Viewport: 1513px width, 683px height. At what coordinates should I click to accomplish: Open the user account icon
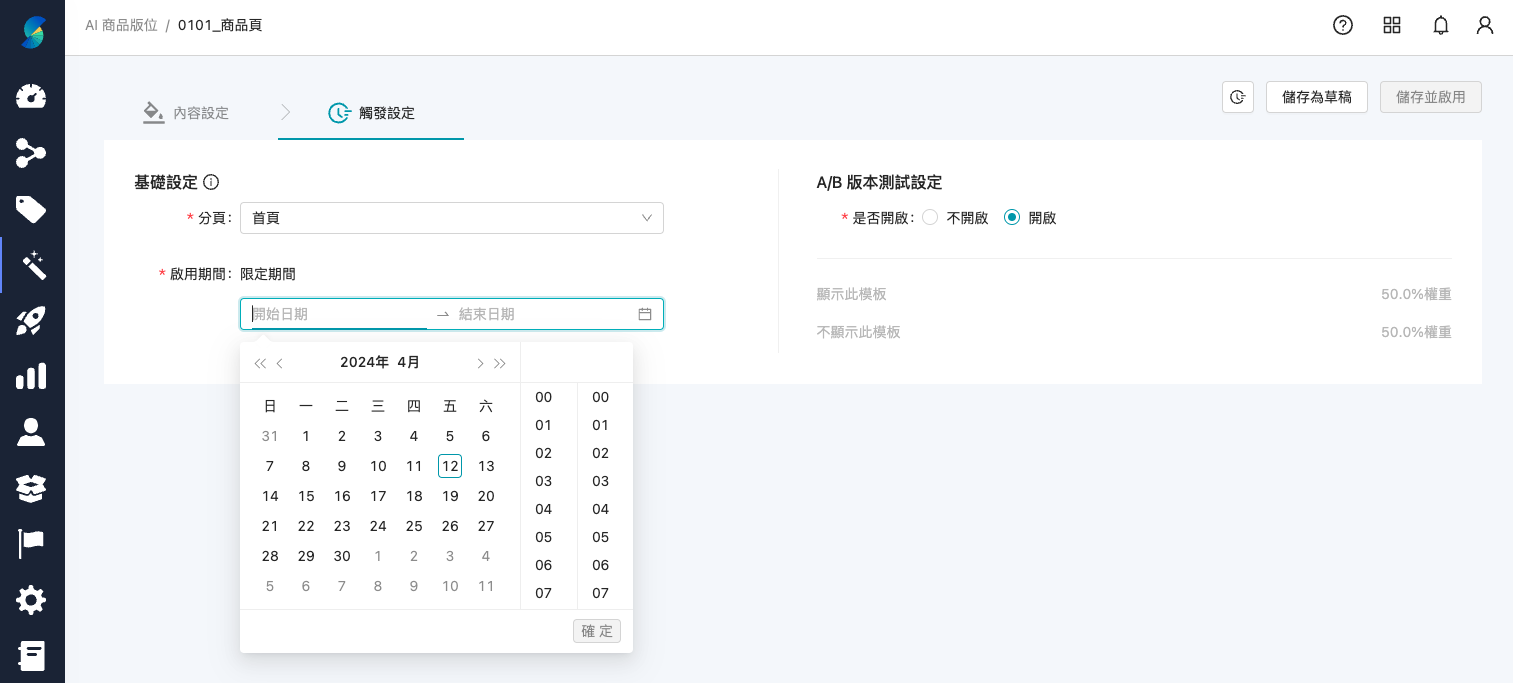(1485, 25)
